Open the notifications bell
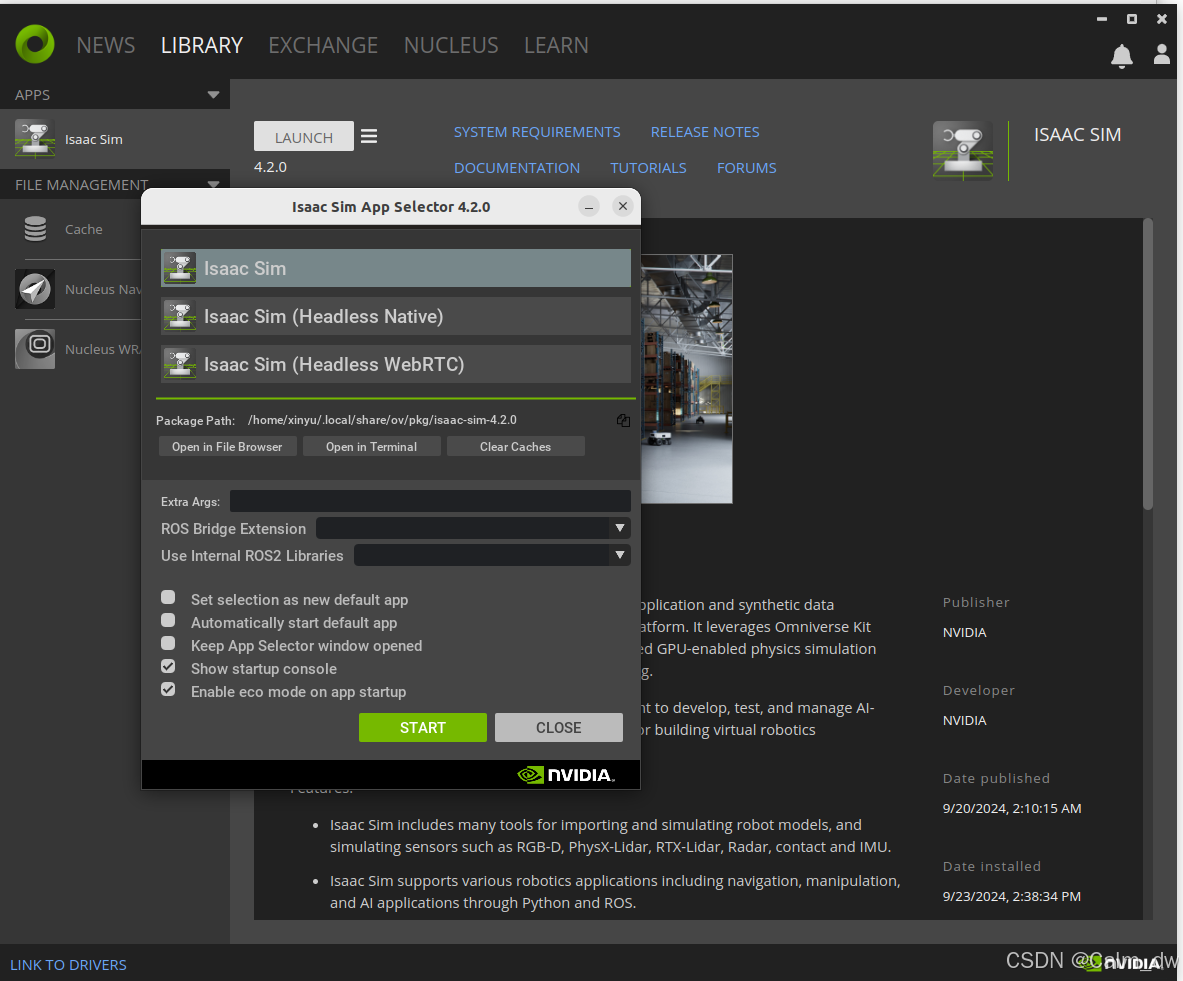 point(1122,57)
